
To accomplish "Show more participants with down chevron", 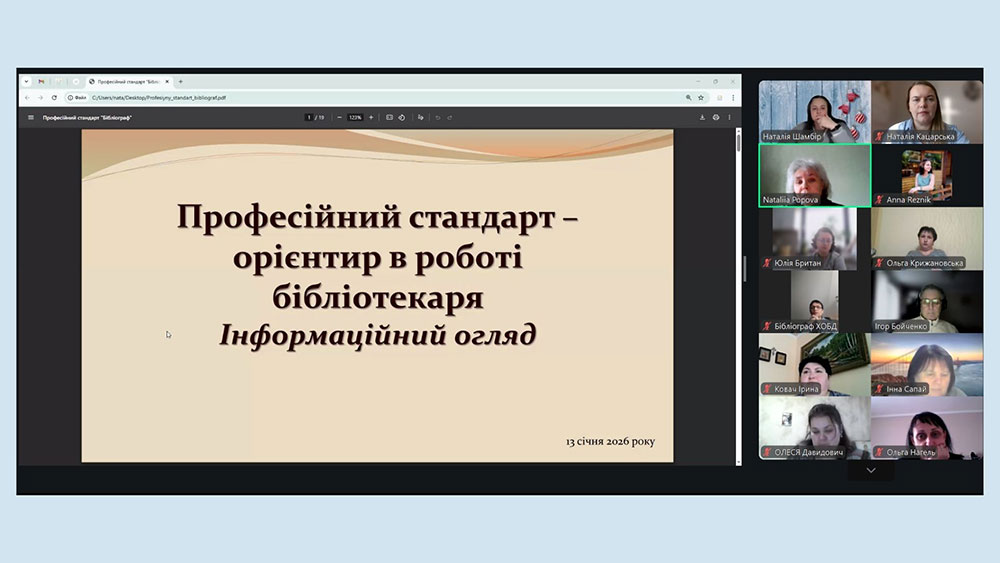I will tap(870, 470).
